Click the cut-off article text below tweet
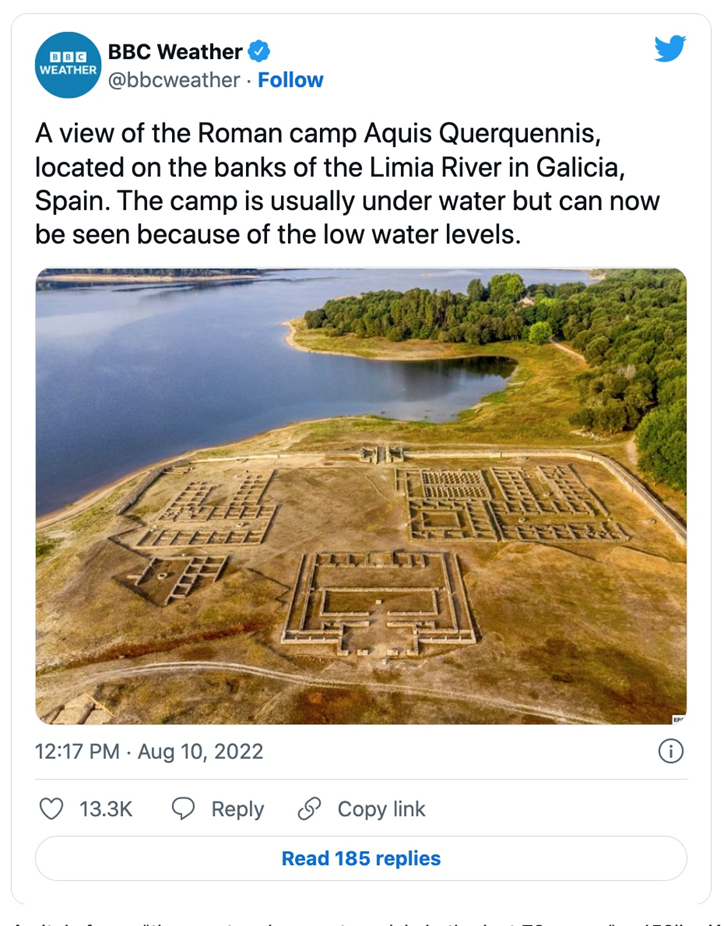724x926 pixels. pyautogui.click(x=361, y=921)
